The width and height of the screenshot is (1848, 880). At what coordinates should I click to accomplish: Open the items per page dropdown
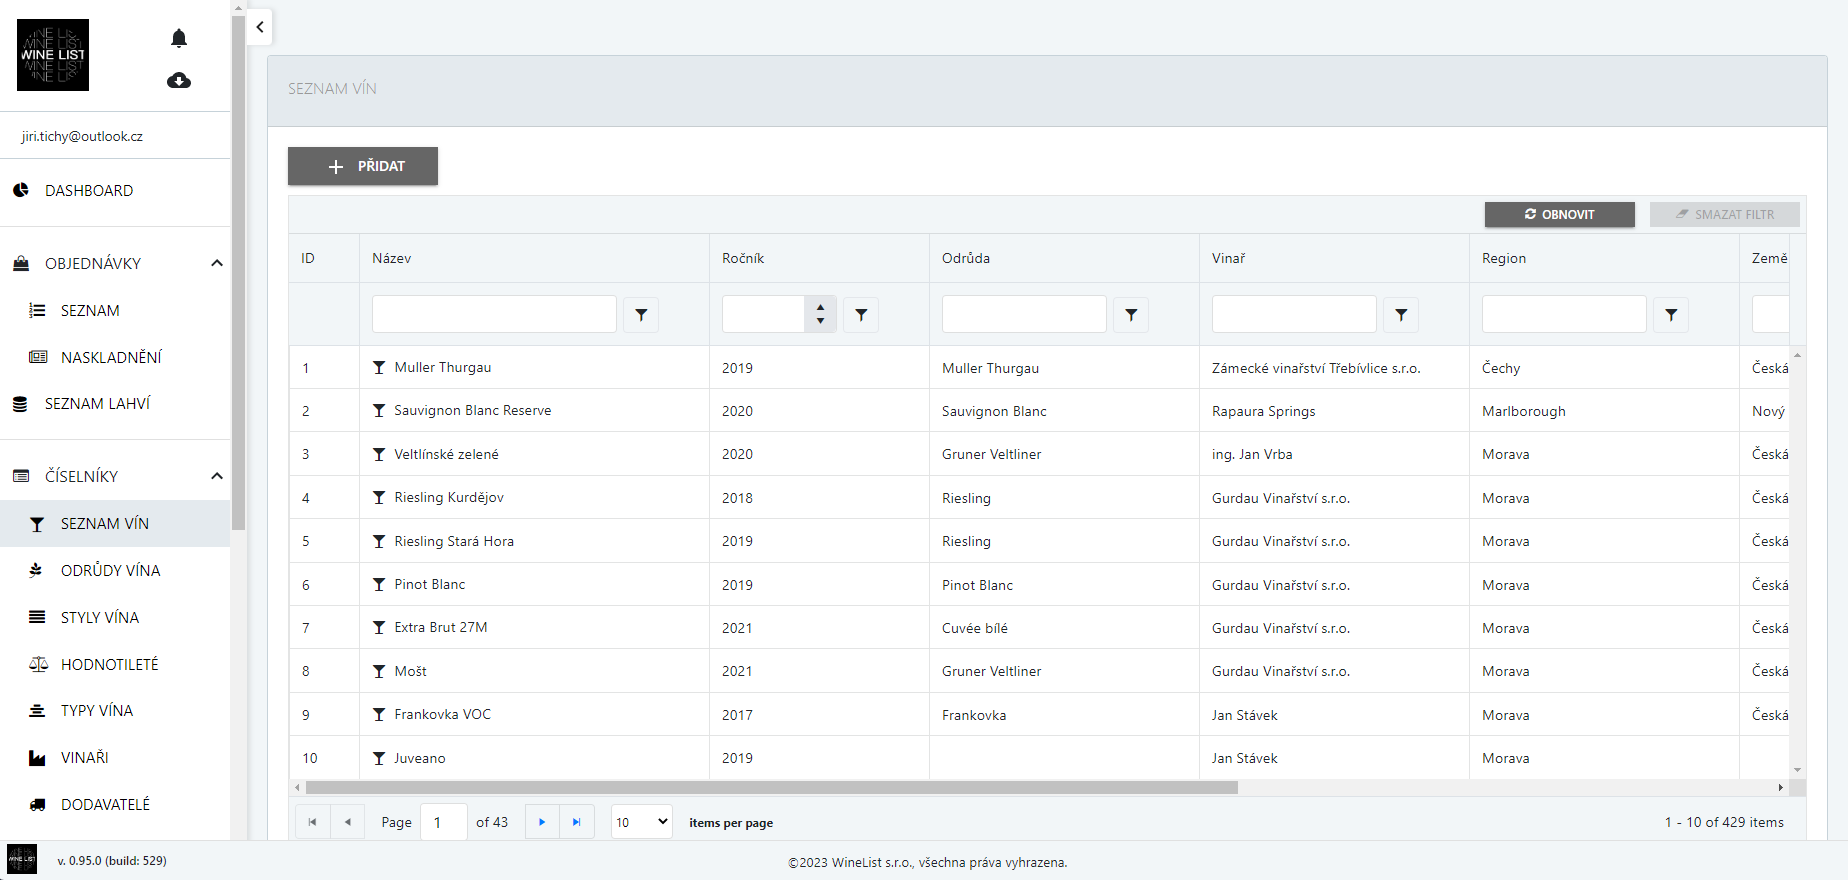(641, 822)
